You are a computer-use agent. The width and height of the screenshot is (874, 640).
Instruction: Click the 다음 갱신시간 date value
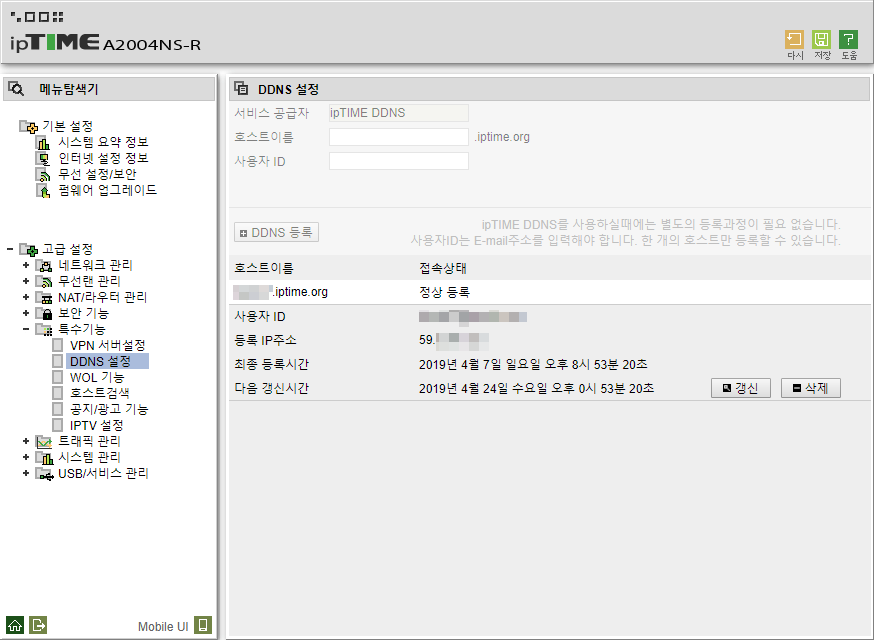[536, 389]
